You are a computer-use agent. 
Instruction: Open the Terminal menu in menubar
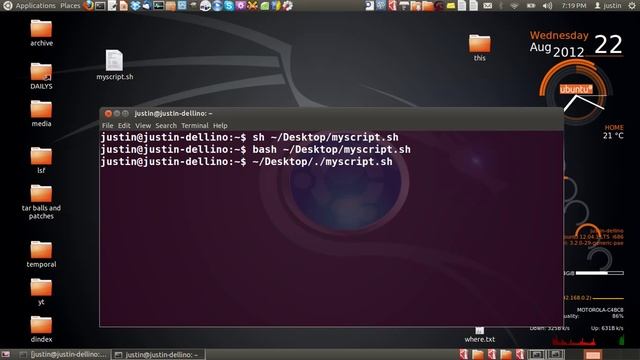[195, 126]
